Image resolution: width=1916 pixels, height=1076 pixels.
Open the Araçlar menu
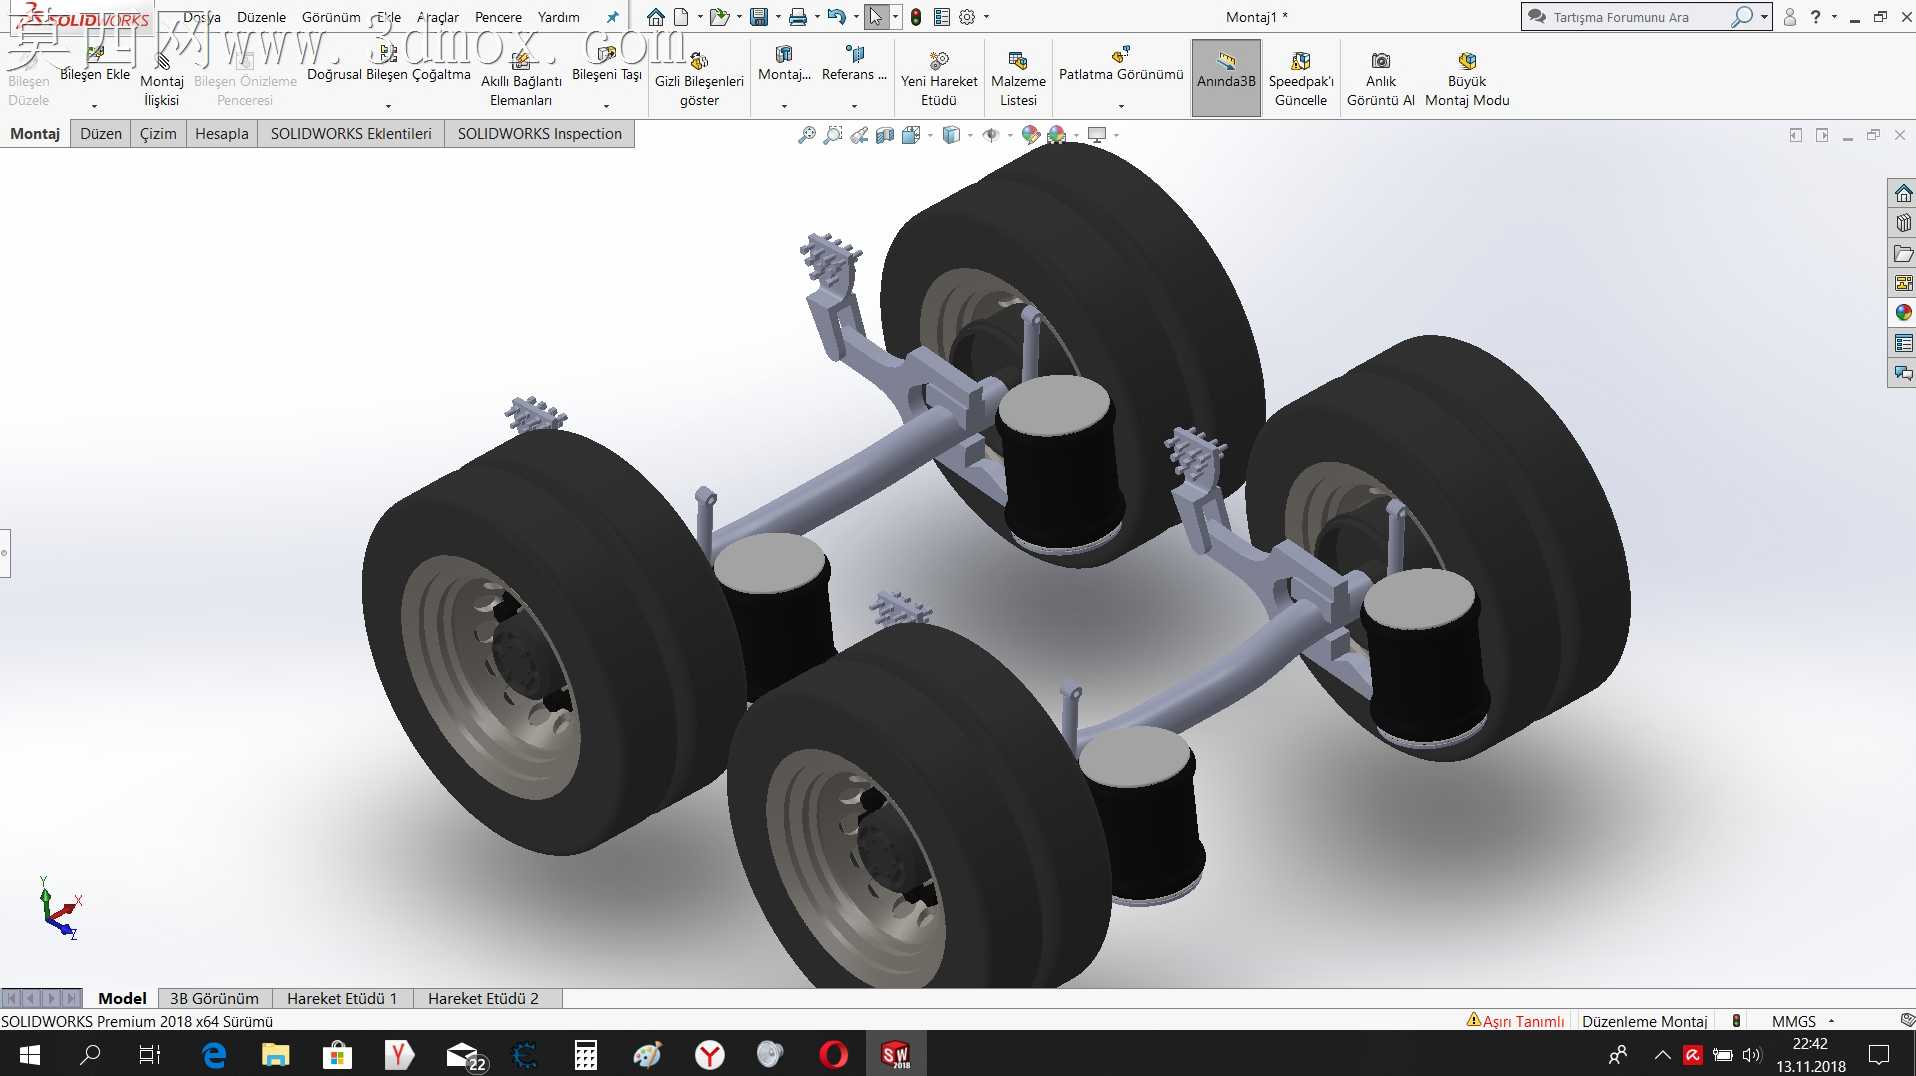[x=437, y=17]
